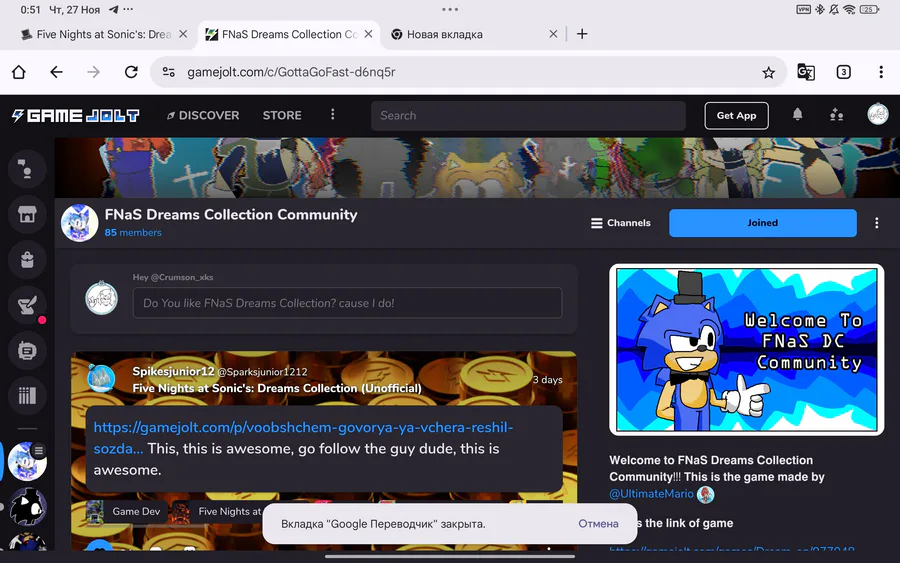Click the "3 days" post timestamp
Image resolution: width=900 pixels, height=563 pixels.
point(547,380)
